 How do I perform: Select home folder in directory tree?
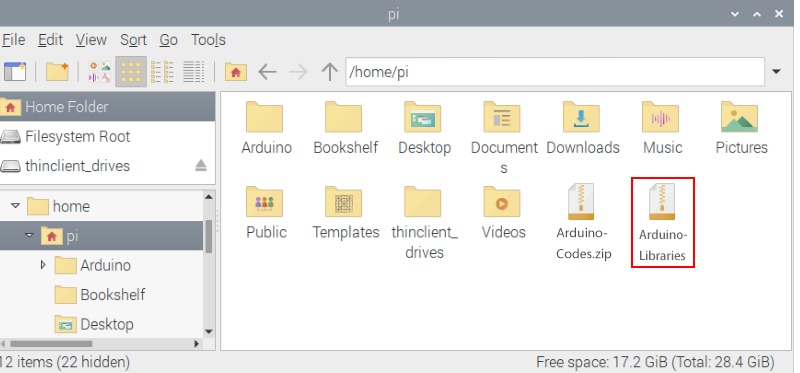pos(58,206)
